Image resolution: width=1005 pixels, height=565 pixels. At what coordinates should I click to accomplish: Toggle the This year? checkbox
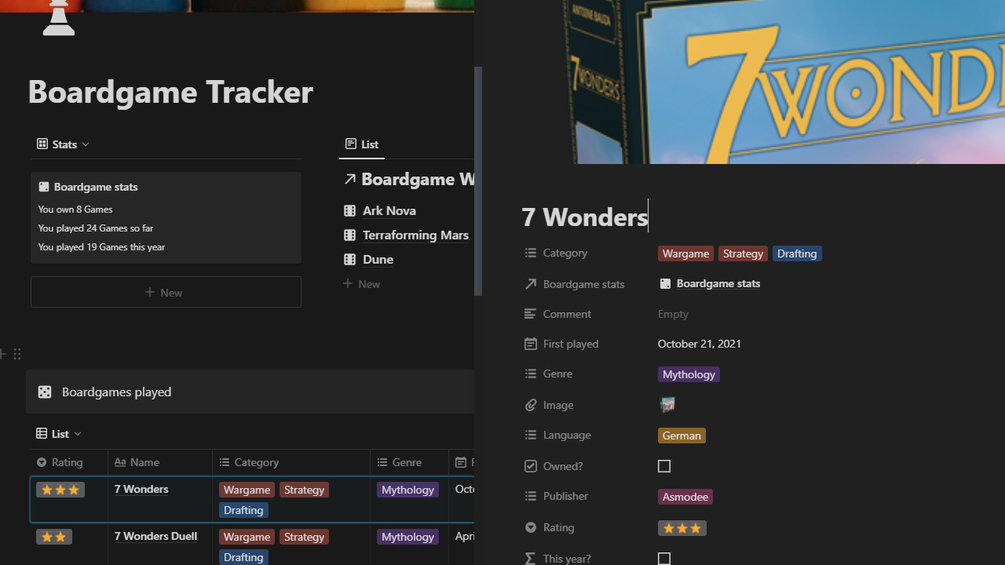click(664, 559)
